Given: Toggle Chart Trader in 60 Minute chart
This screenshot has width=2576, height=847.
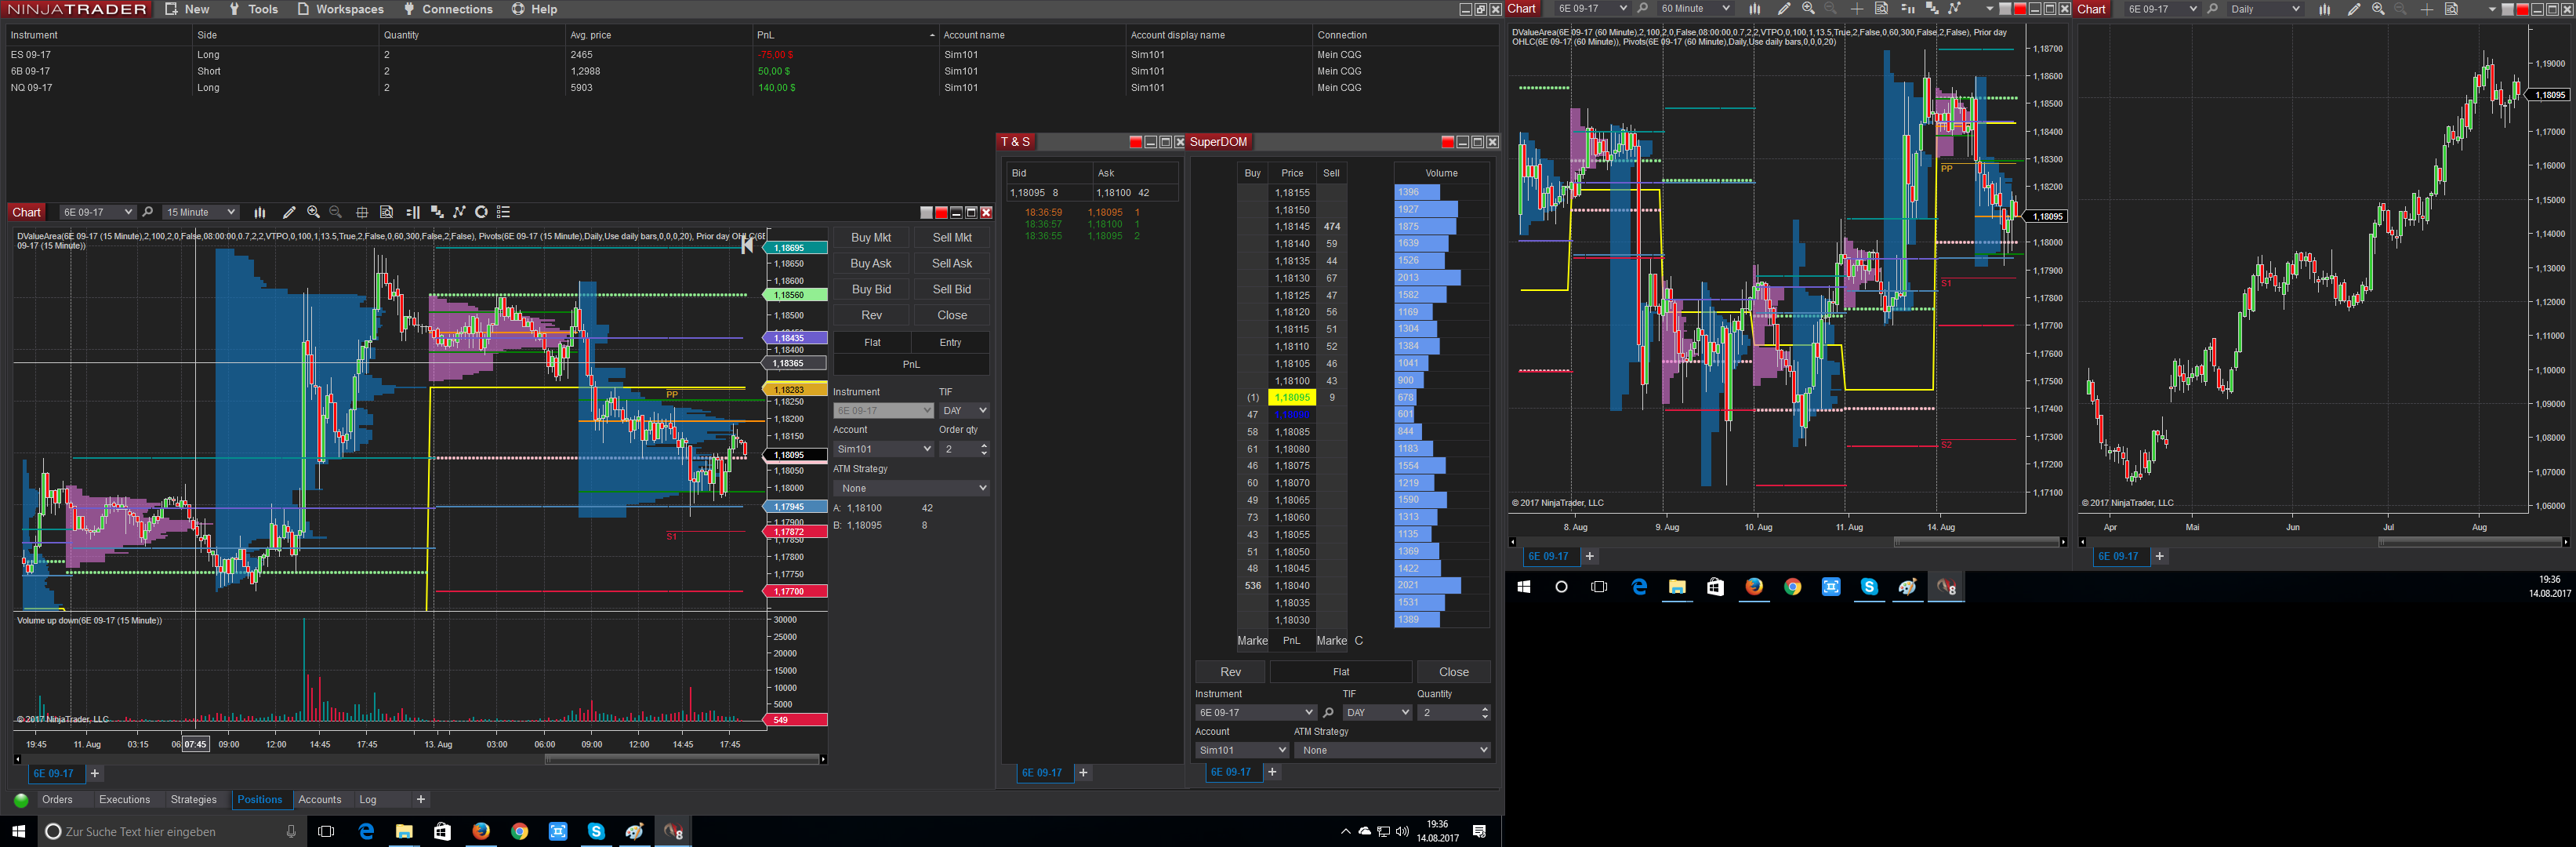Looking at the screenshot, I should point(1907,9).
